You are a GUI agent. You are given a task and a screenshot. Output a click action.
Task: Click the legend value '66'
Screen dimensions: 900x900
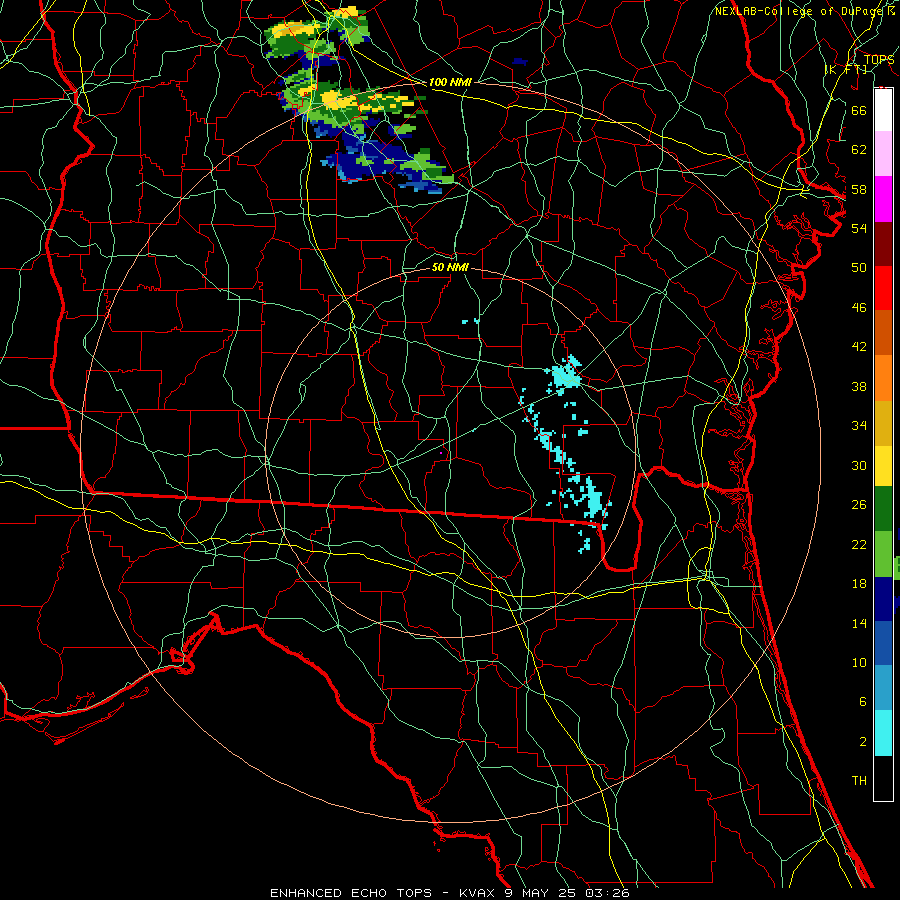click(859, 110)
